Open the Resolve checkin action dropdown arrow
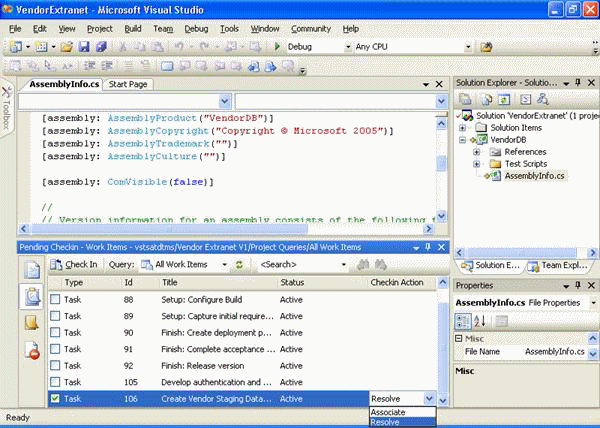 click(x=429, y=399)
